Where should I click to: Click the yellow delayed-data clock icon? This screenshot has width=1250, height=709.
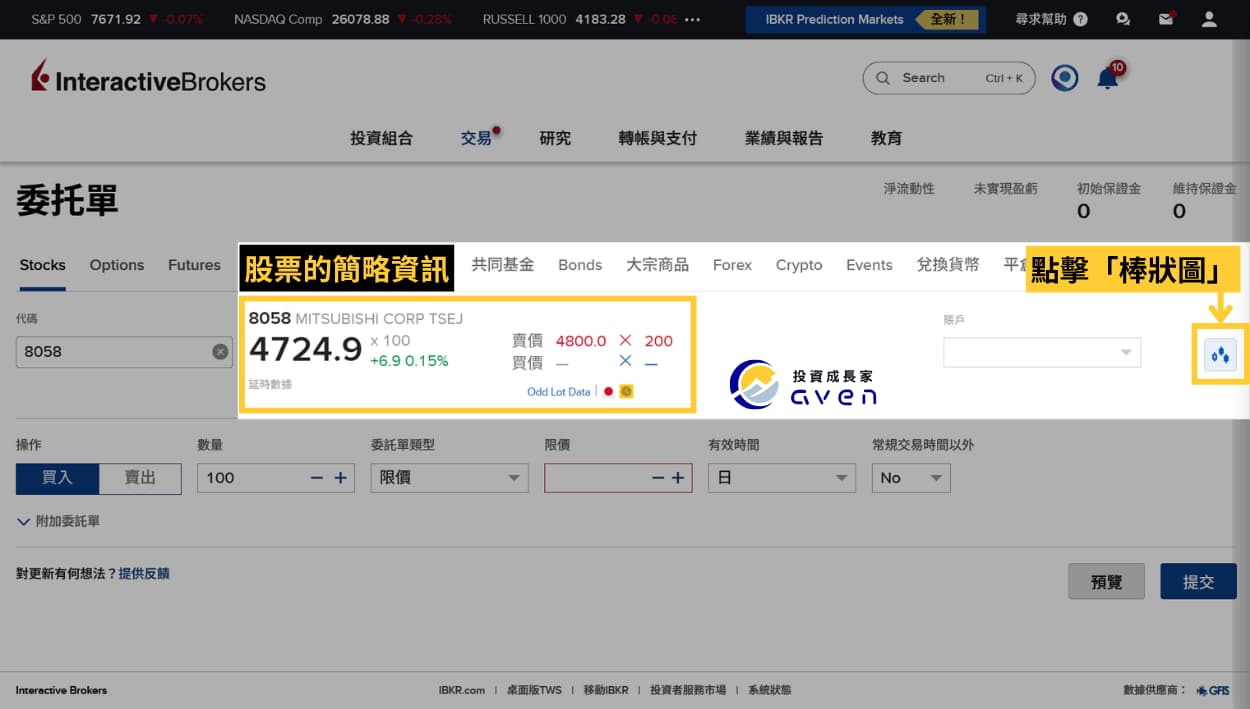[626, 391]
